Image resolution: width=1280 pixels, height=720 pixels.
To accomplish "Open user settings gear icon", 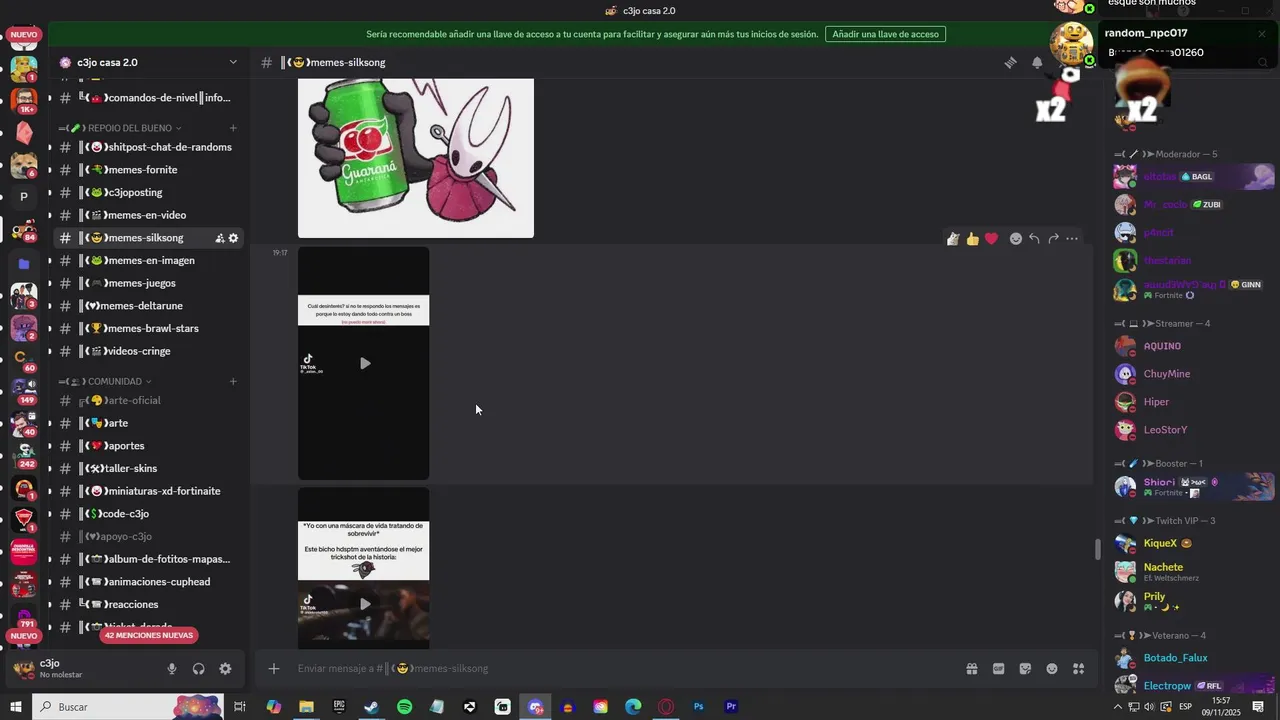I will (x=225, y=669).
